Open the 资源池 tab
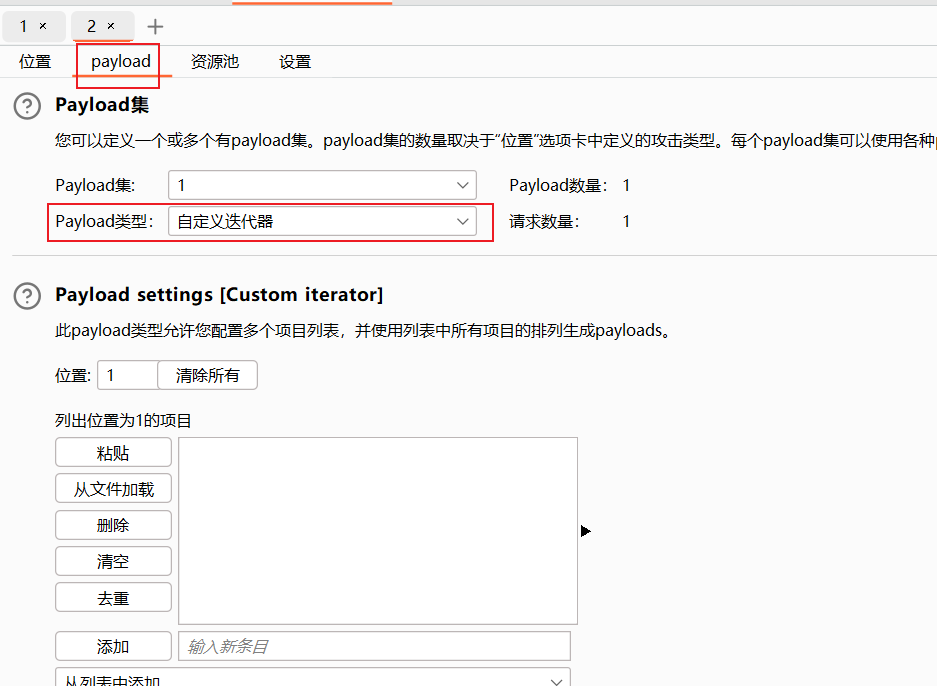The height and width of the screenshot is (686, 937). pos(215,62)
